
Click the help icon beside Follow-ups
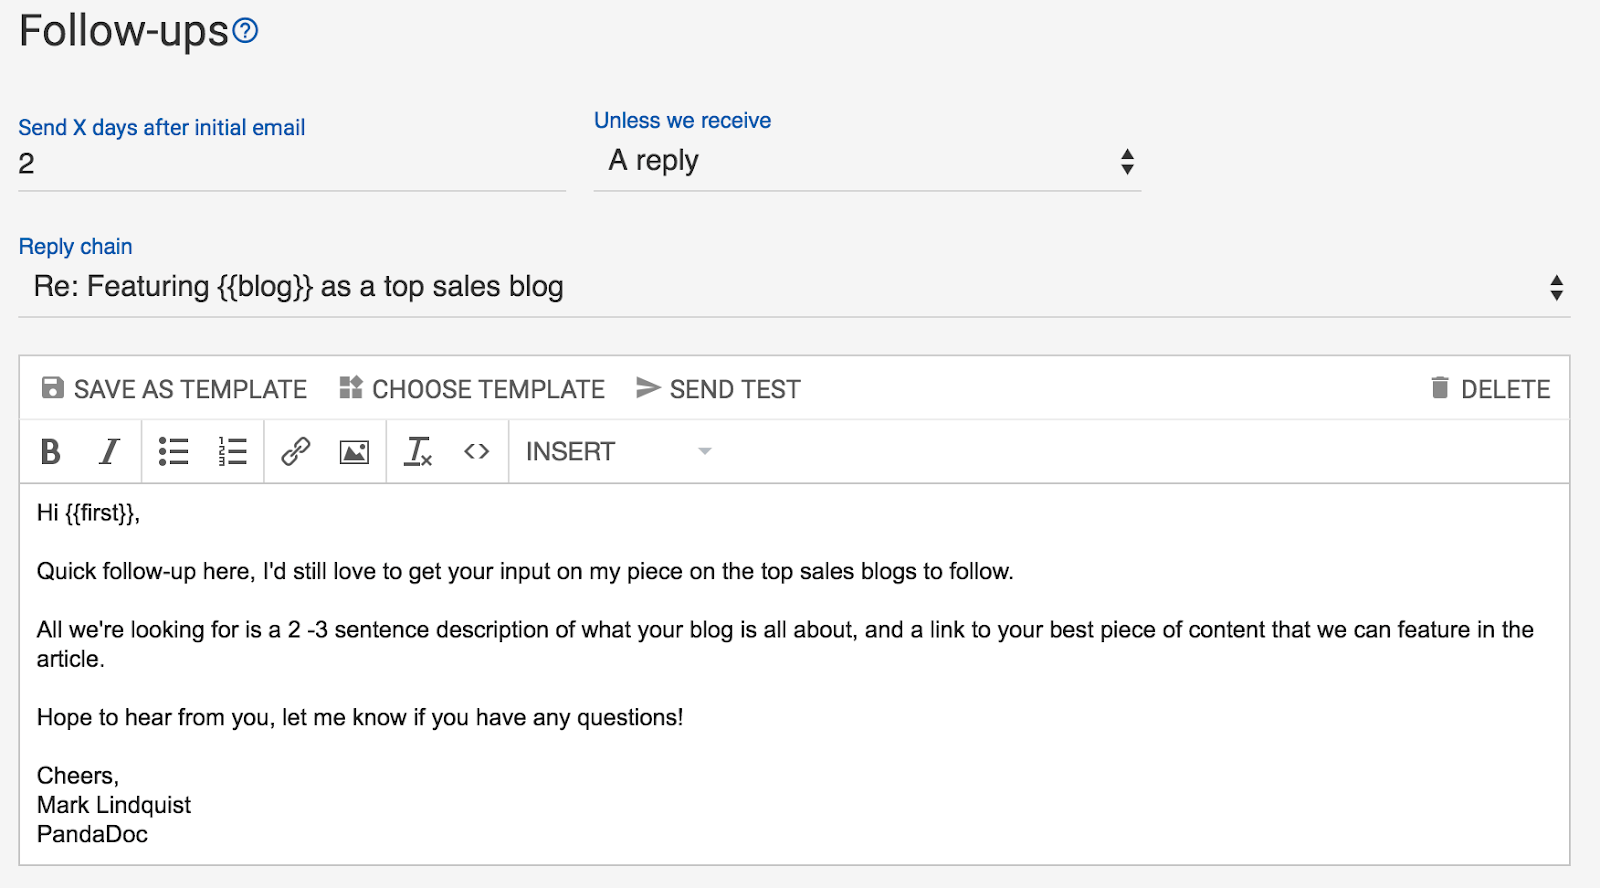tap(245, 31)
